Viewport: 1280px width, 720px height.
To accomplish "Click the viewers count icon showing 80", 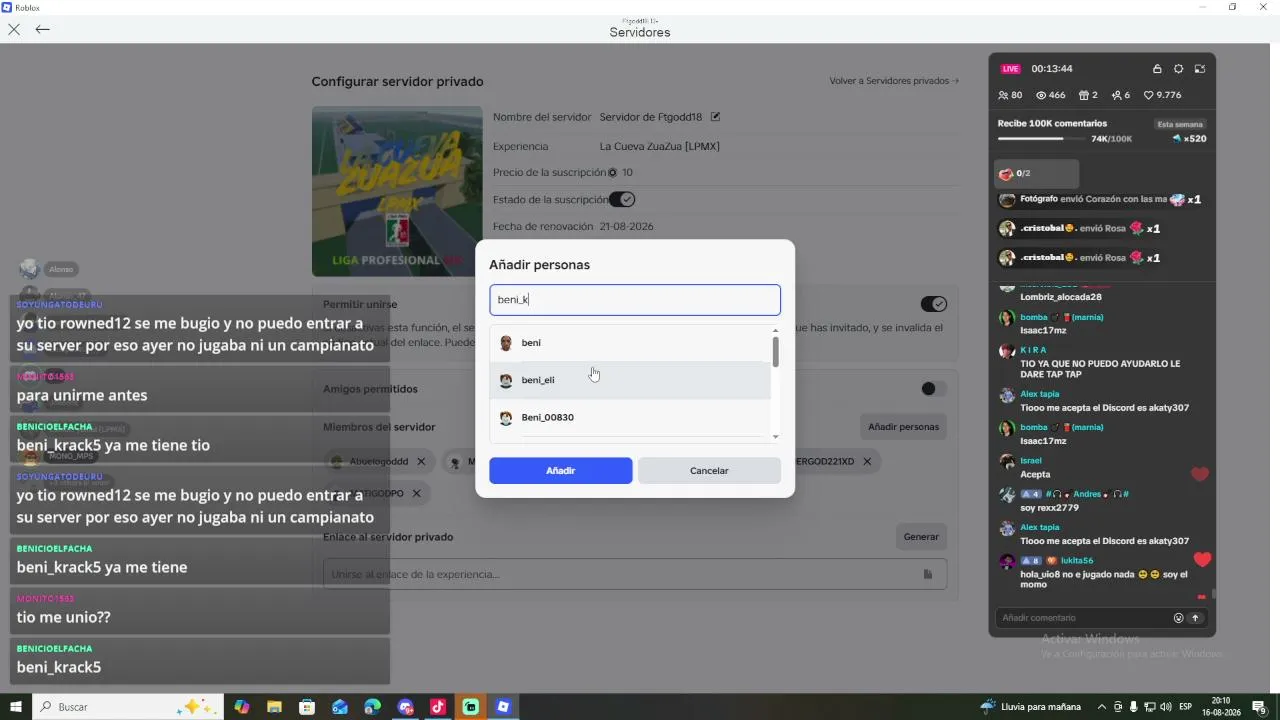I will point(1003,95).
